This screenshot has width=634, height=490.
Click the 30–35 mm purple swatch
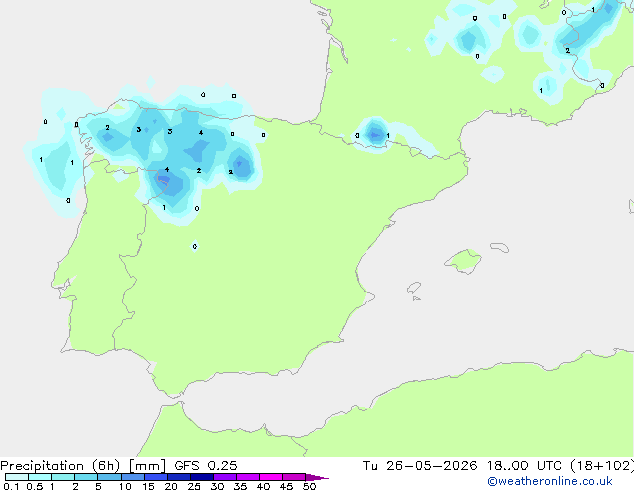[225, 477]
